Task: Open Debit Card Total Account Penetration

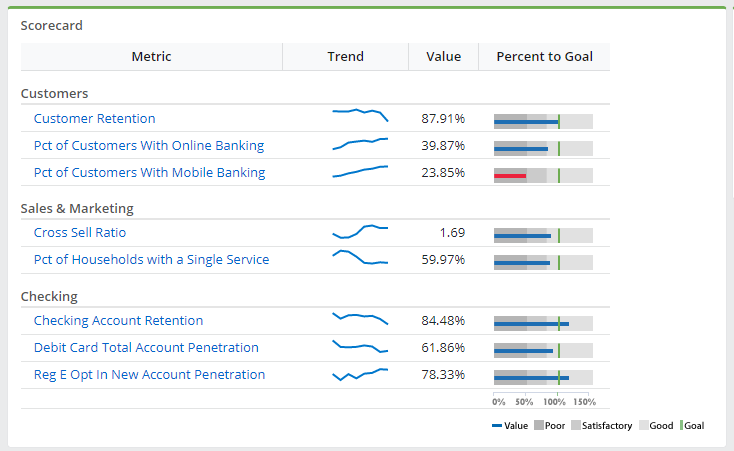Action: pos(146,348)
